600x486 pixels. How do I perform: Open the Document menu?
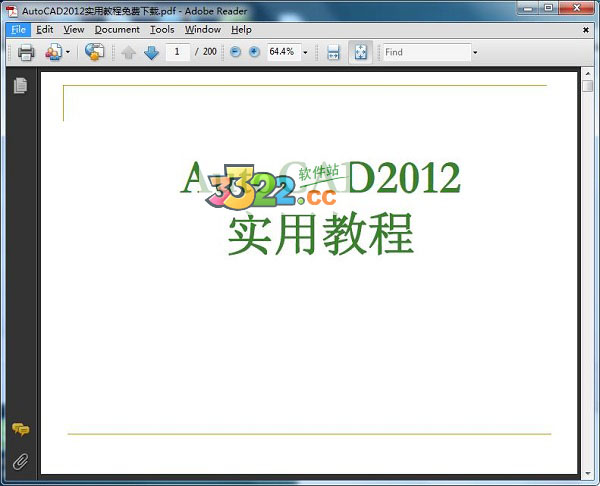(x=117, y=29)
